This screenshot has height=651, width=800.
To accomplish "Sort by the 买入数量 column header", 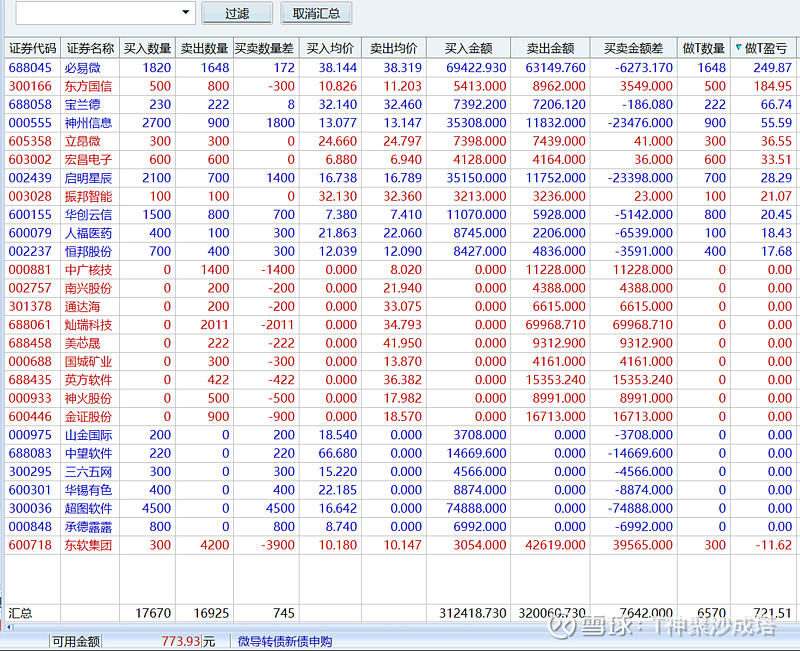I will click(x=147, y=48).
